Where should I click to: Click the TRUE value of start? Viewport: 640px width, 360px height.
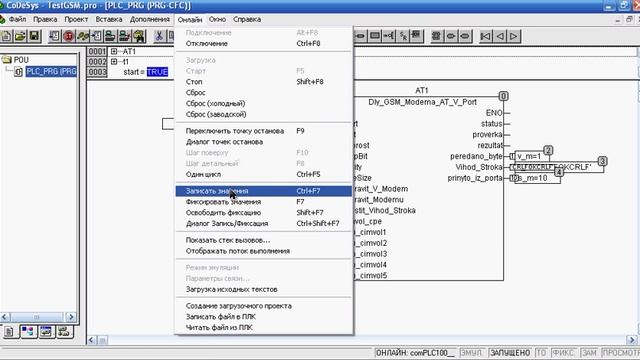point(157,72)
